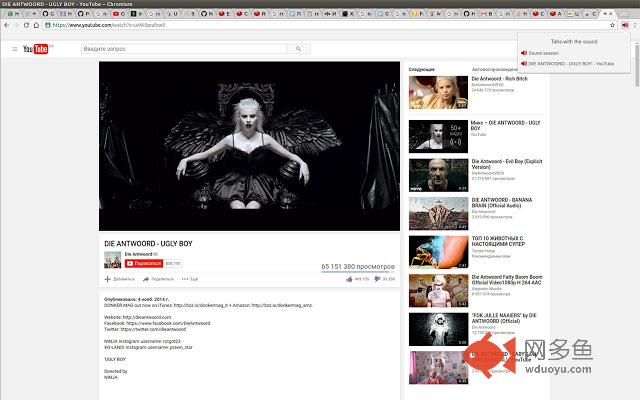The width and height of the screenshot is (640, 400).
Task: Open FOK JULLE NAAIERS video thumbnail
Action: pyautogui.click(x=438, y=329)
